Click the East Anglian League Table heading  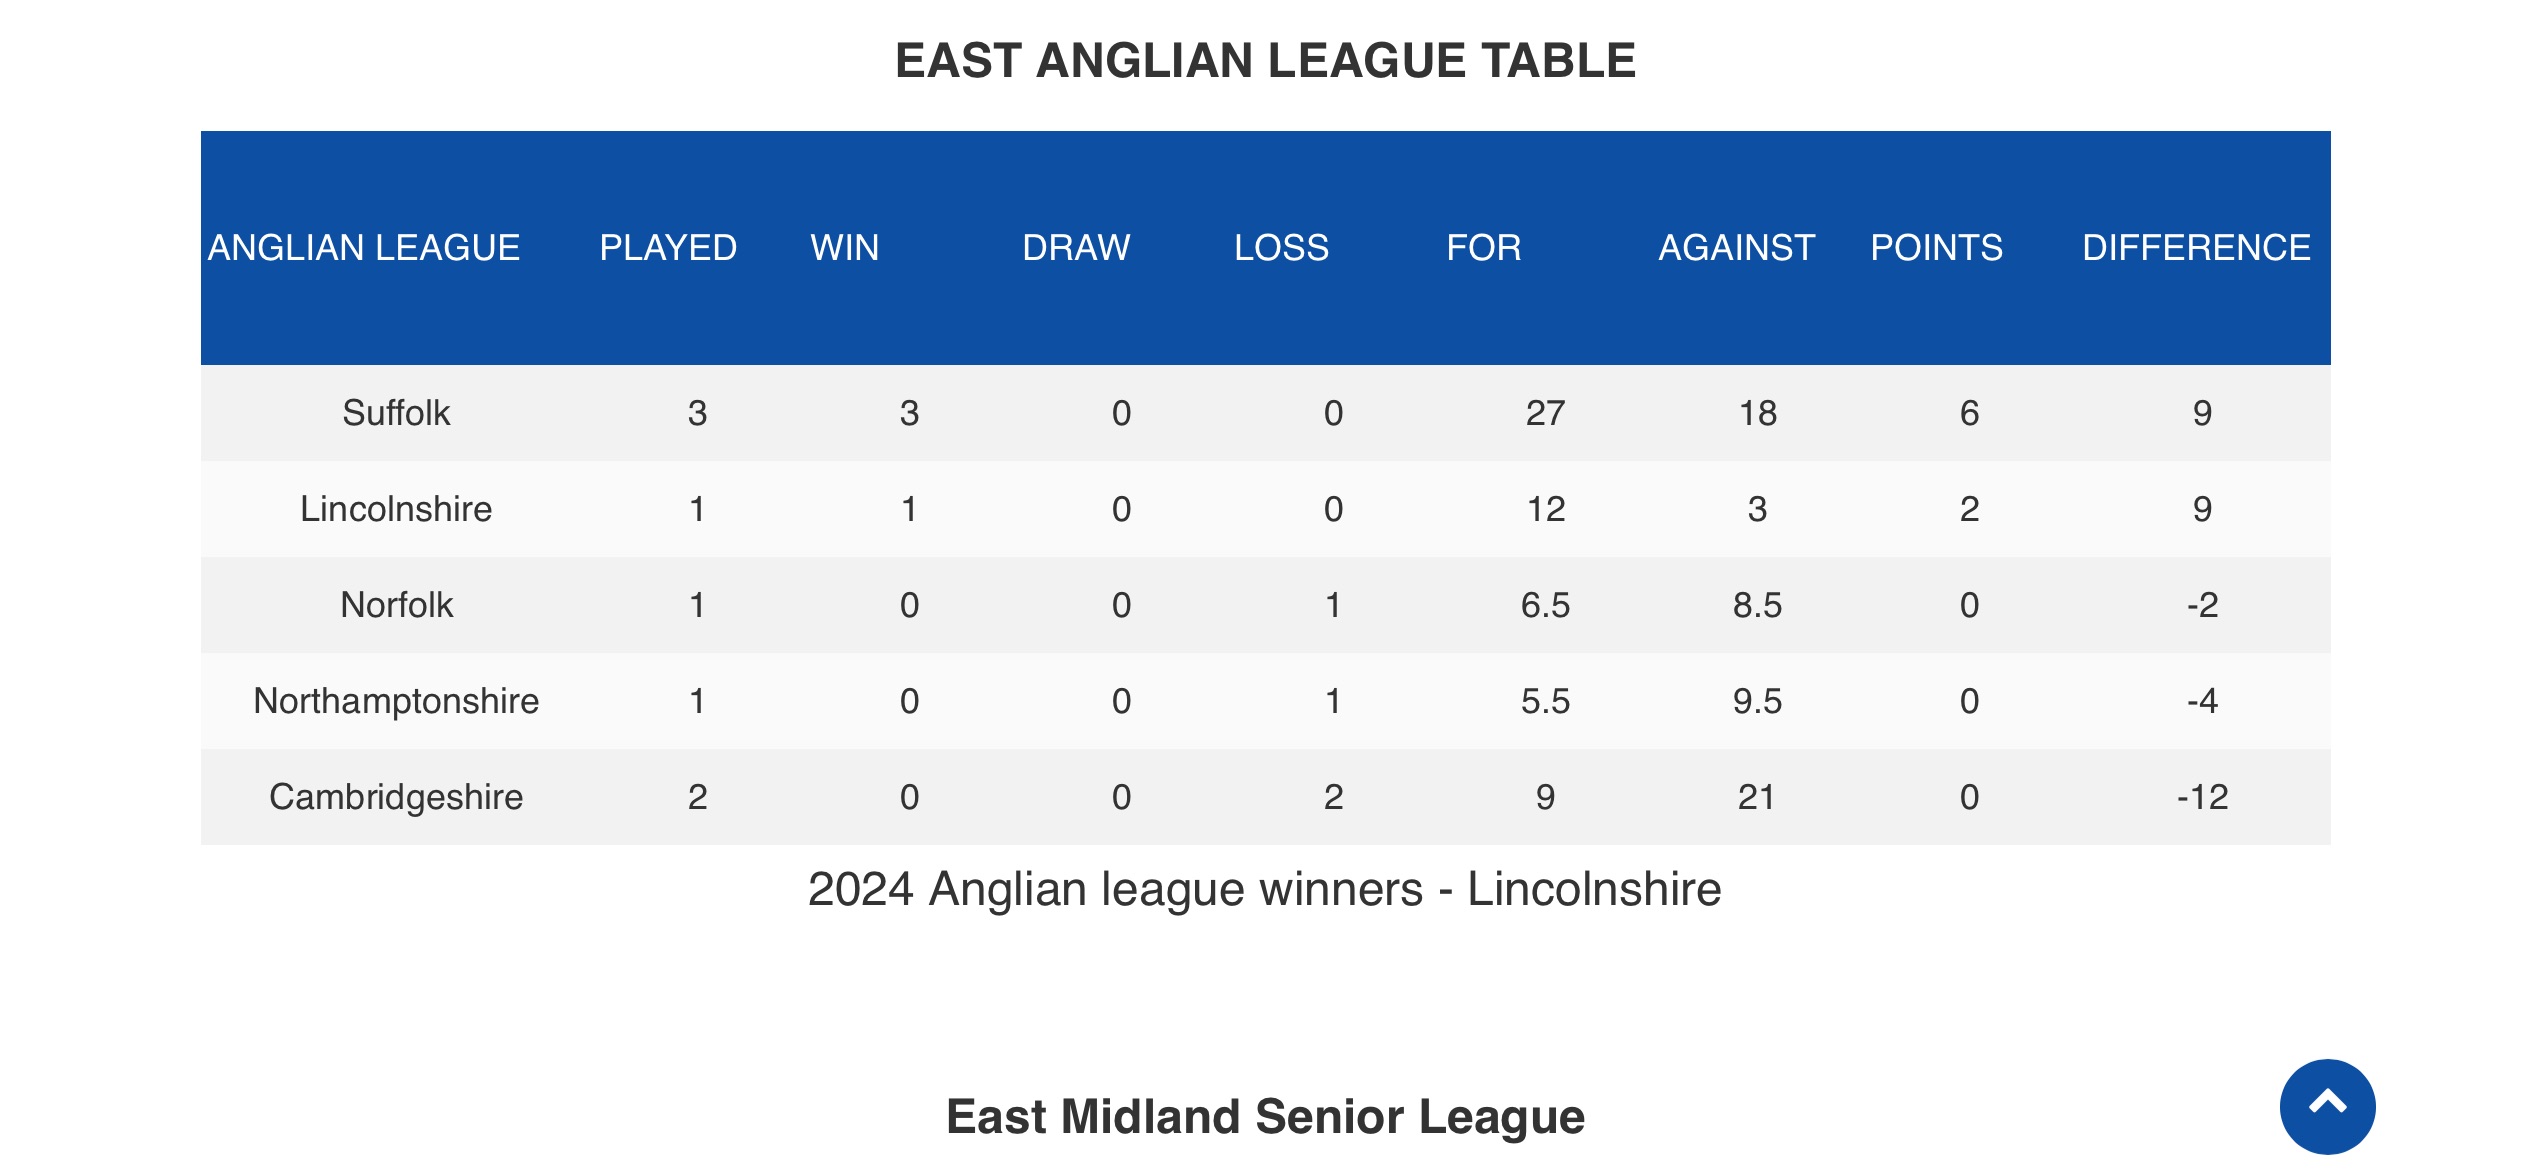(x=1265, y=60)
